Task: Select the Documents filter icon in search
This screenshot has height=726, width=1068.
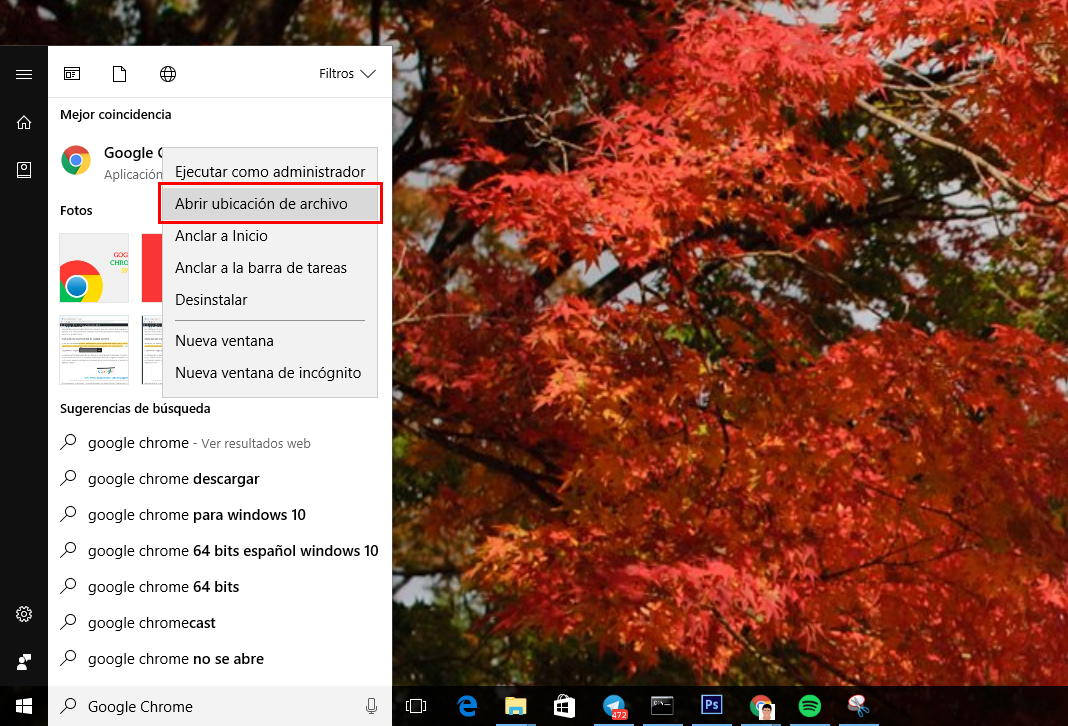Action: 119,73
